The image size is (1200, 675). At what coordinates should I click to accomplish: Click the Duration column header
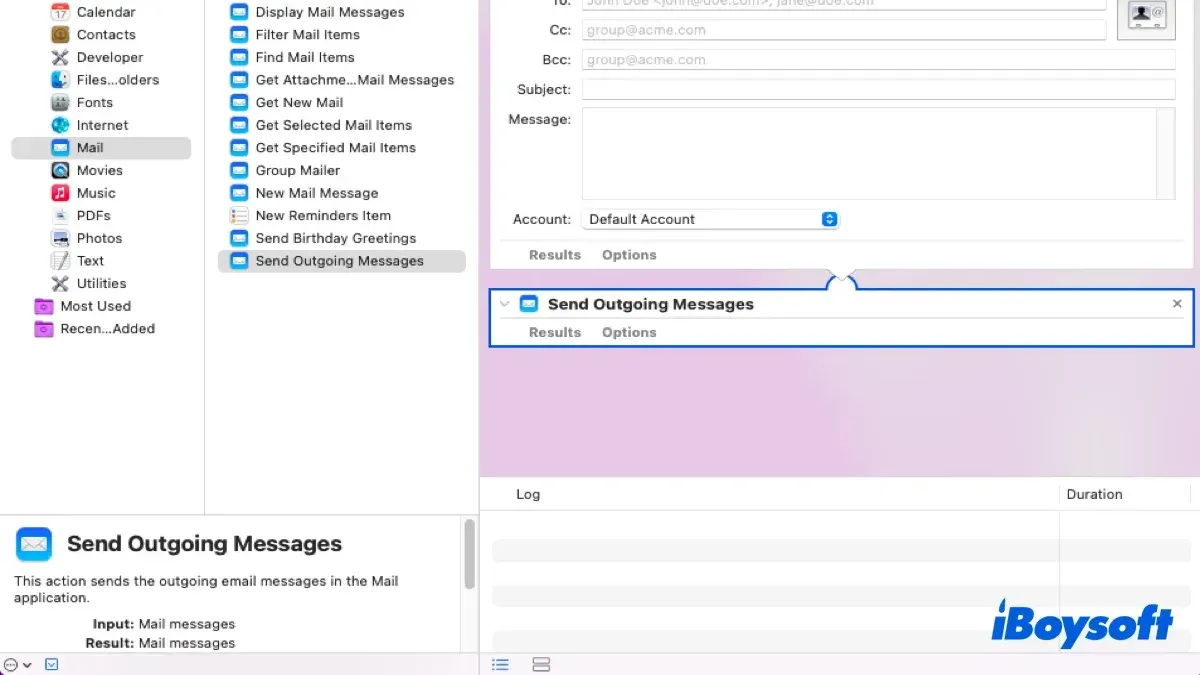[1094, 494]
